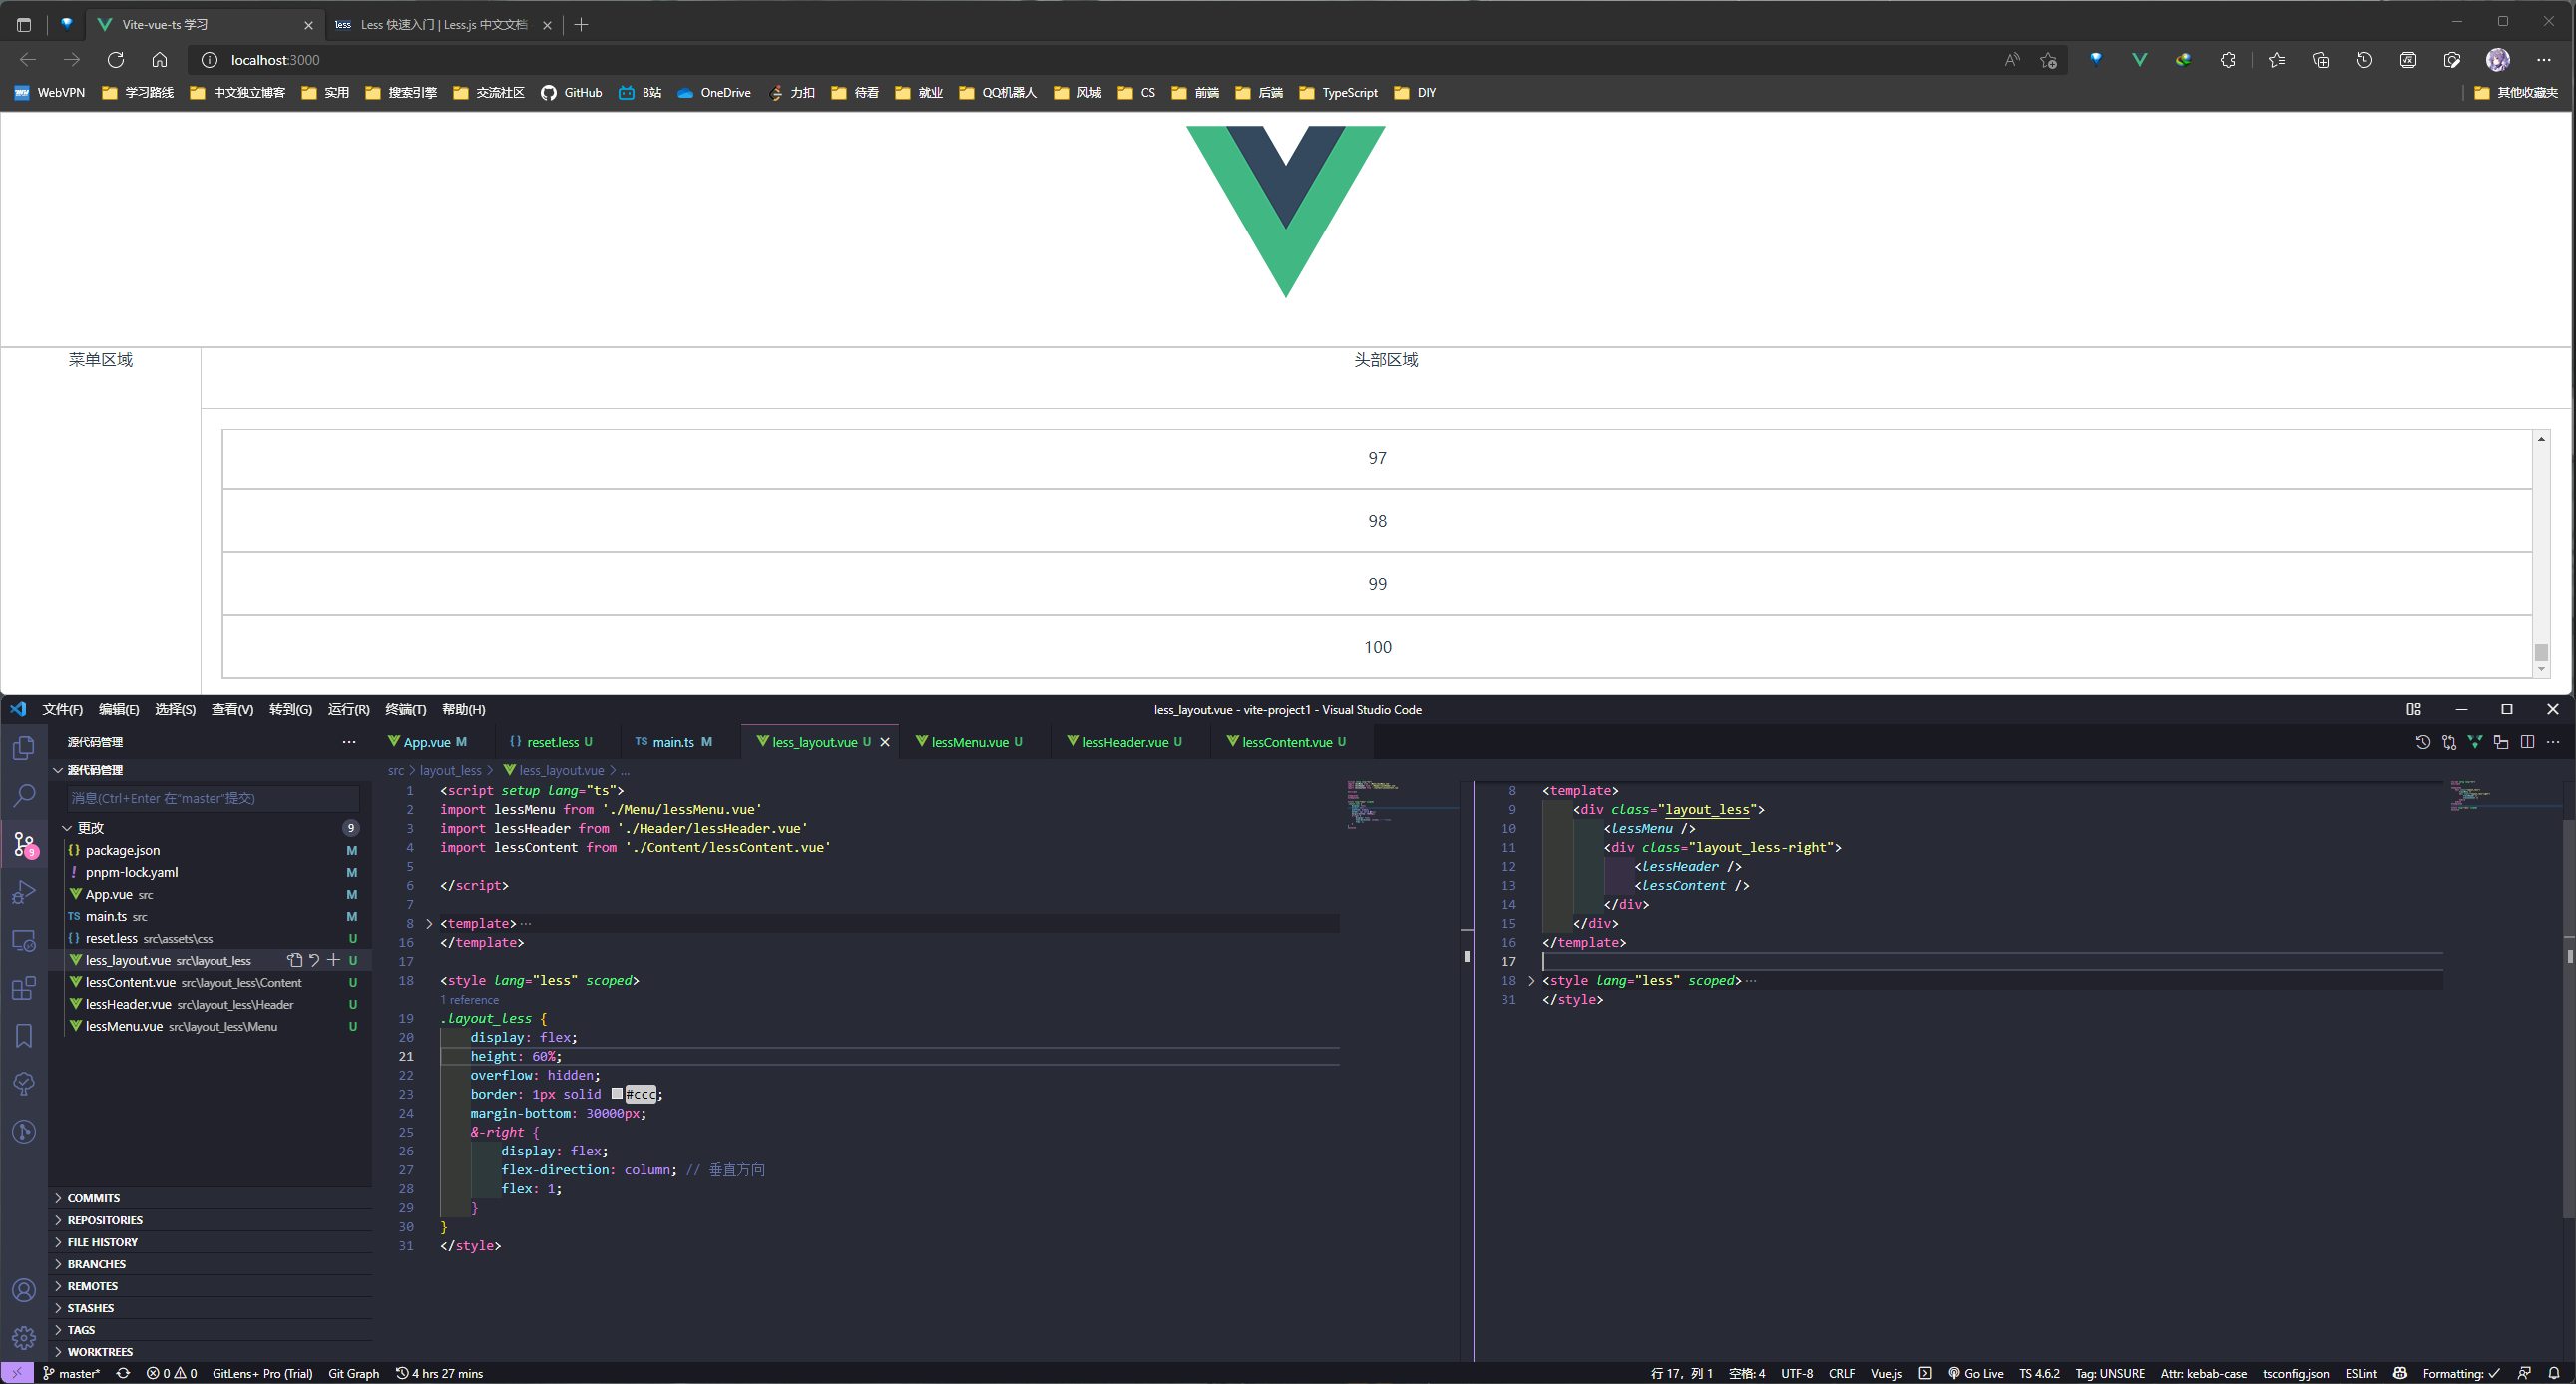Open TypeScript bookmark folder
2576x1384 pixels.
tap(1338, 92)
